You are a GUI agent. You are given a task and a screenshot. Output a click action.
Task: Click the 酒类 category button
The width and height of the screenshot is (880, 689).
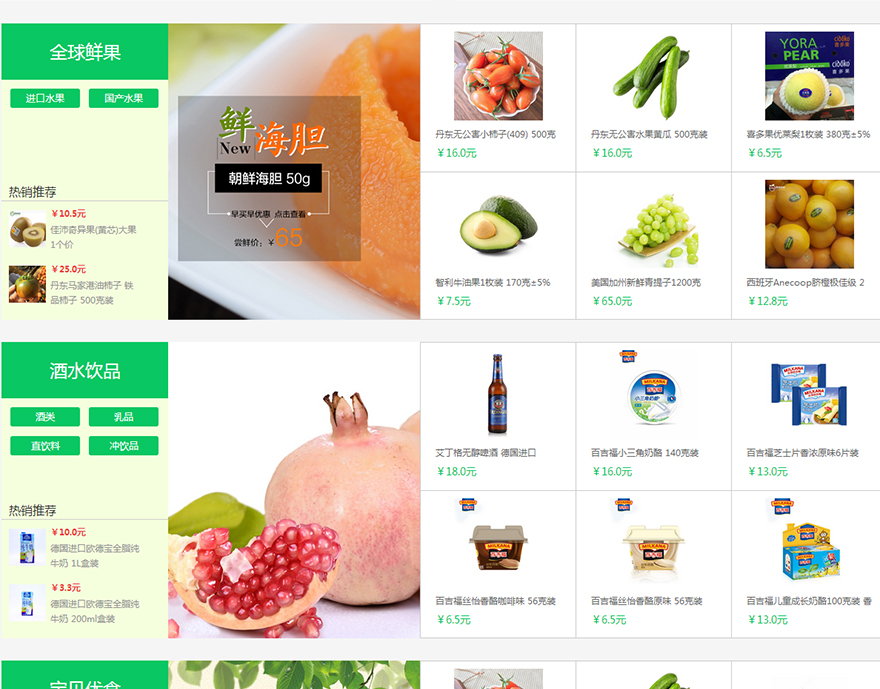(45, 417)
